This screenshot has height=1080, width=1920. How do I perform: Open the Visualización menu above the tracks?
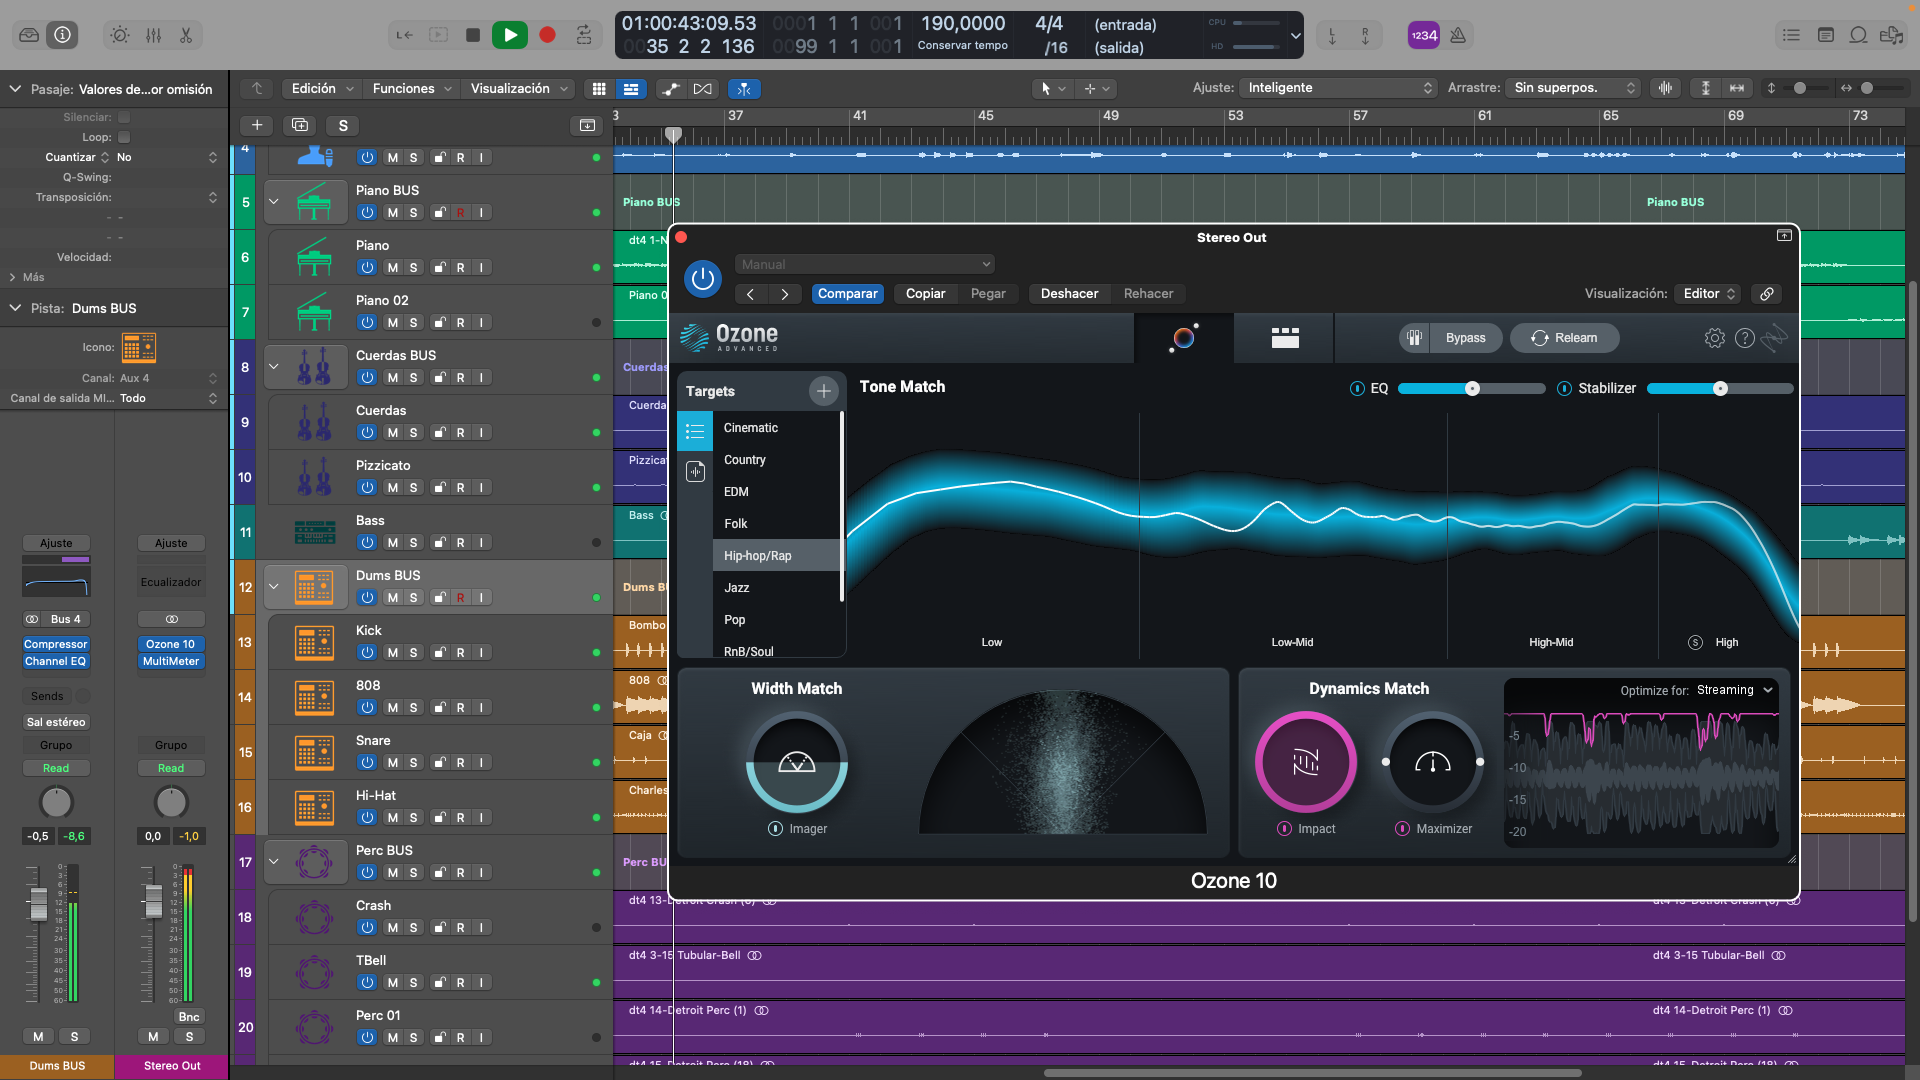pos(512,88)
